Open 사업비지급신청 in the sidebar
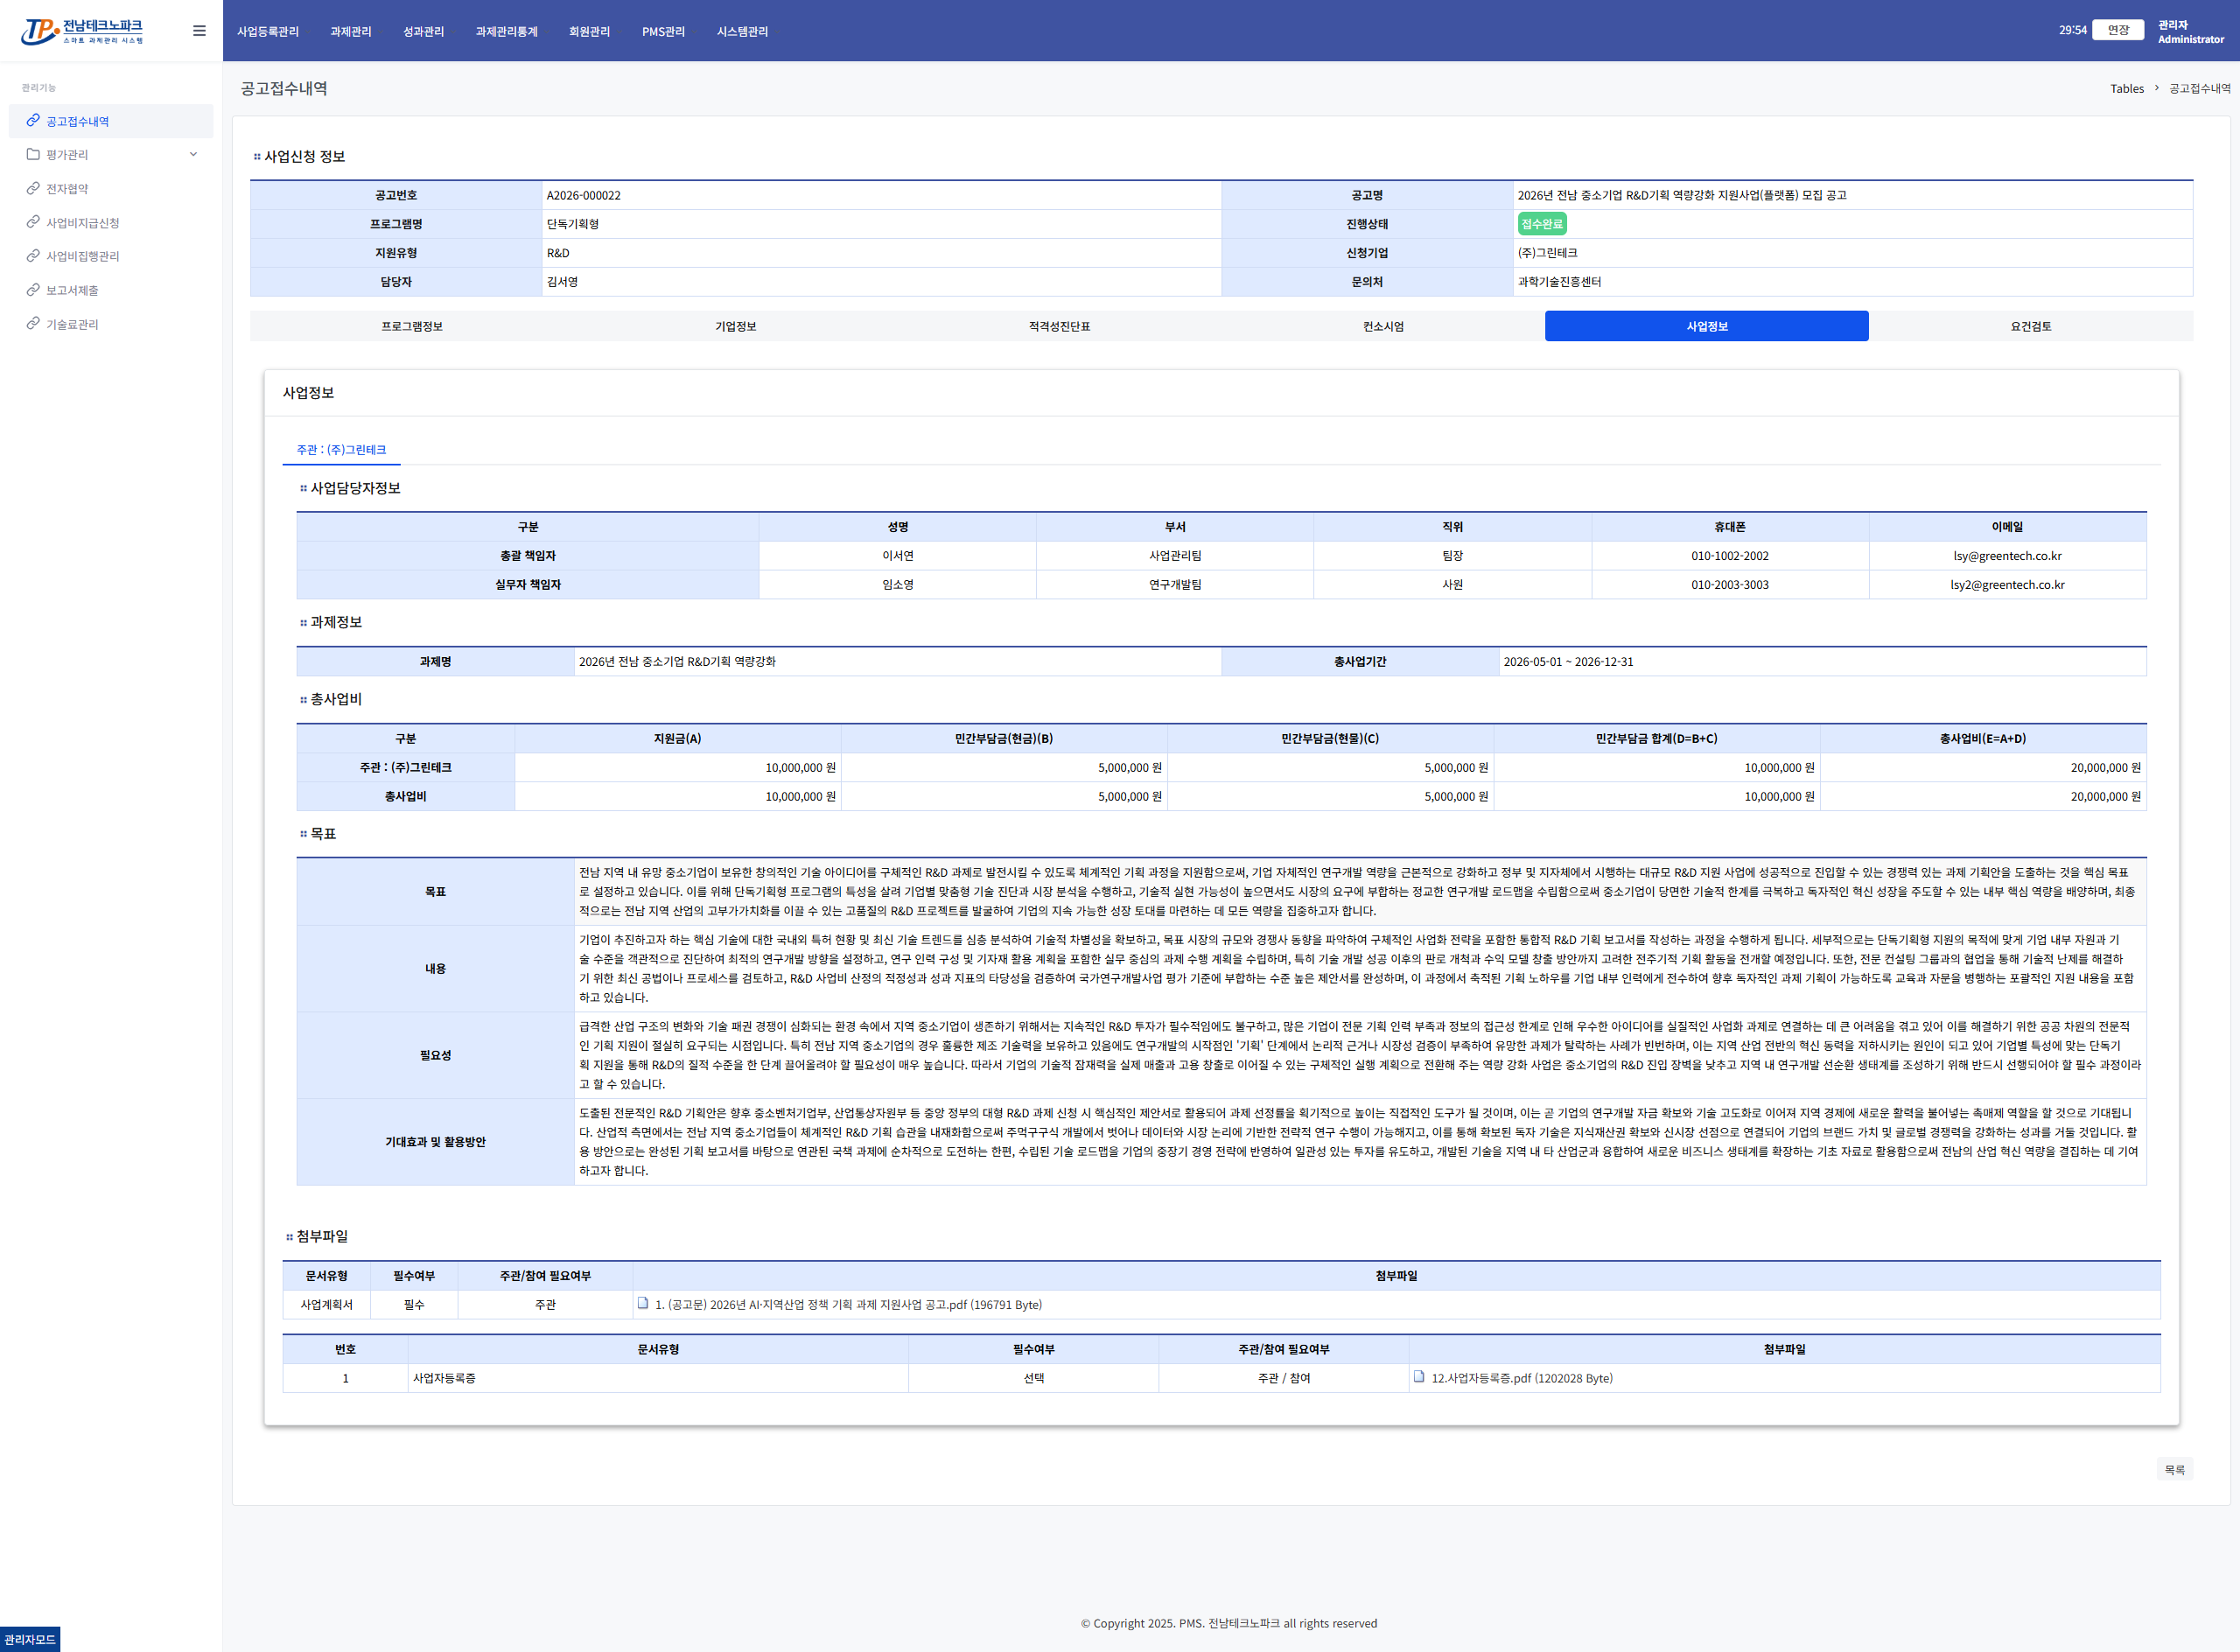Screen dimensions: 2240x1652 [83, 222]
